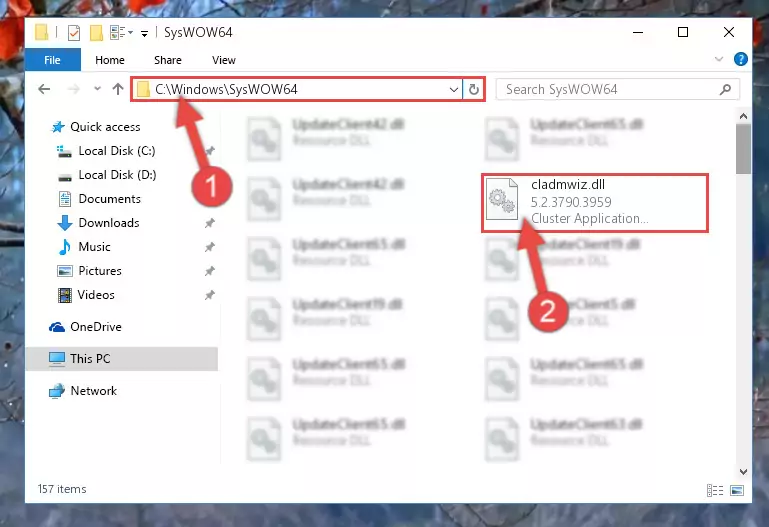Click the New Folder quick access icon
Viewport: 769px width, 527px height.
[96, 33]
